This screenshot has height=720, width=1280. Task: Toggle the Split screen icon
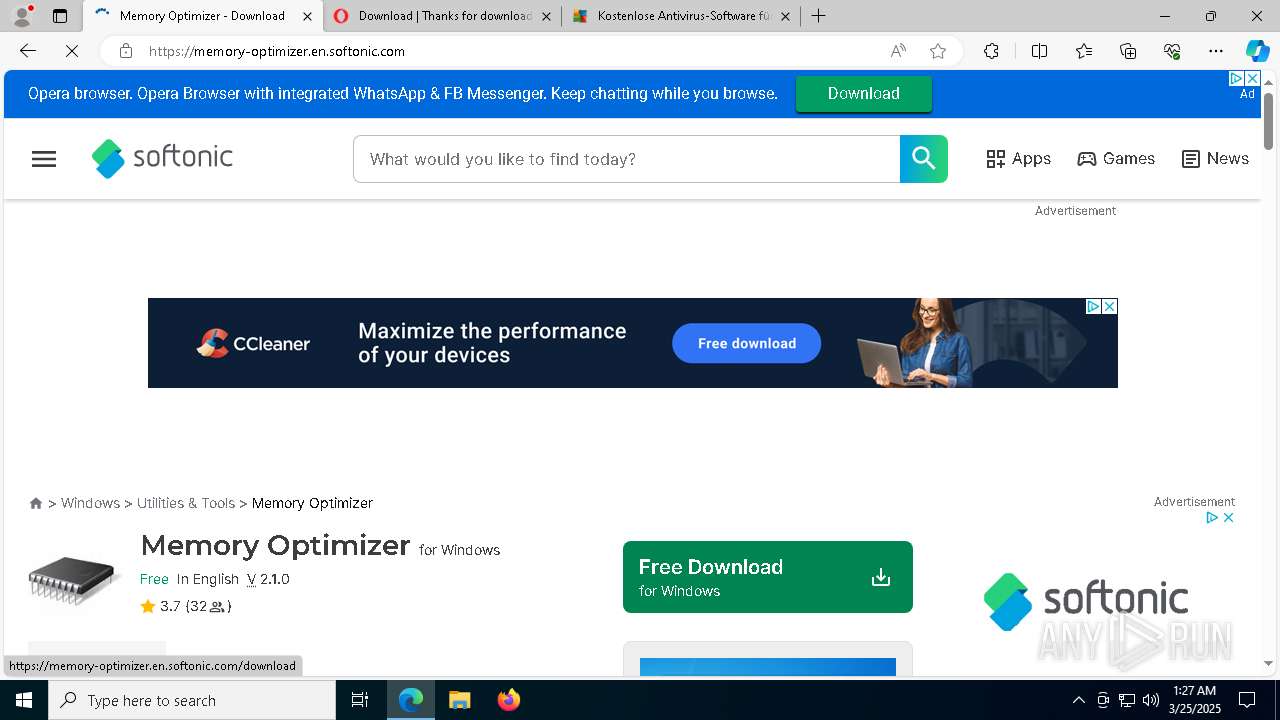click(x=1039, y=51)
